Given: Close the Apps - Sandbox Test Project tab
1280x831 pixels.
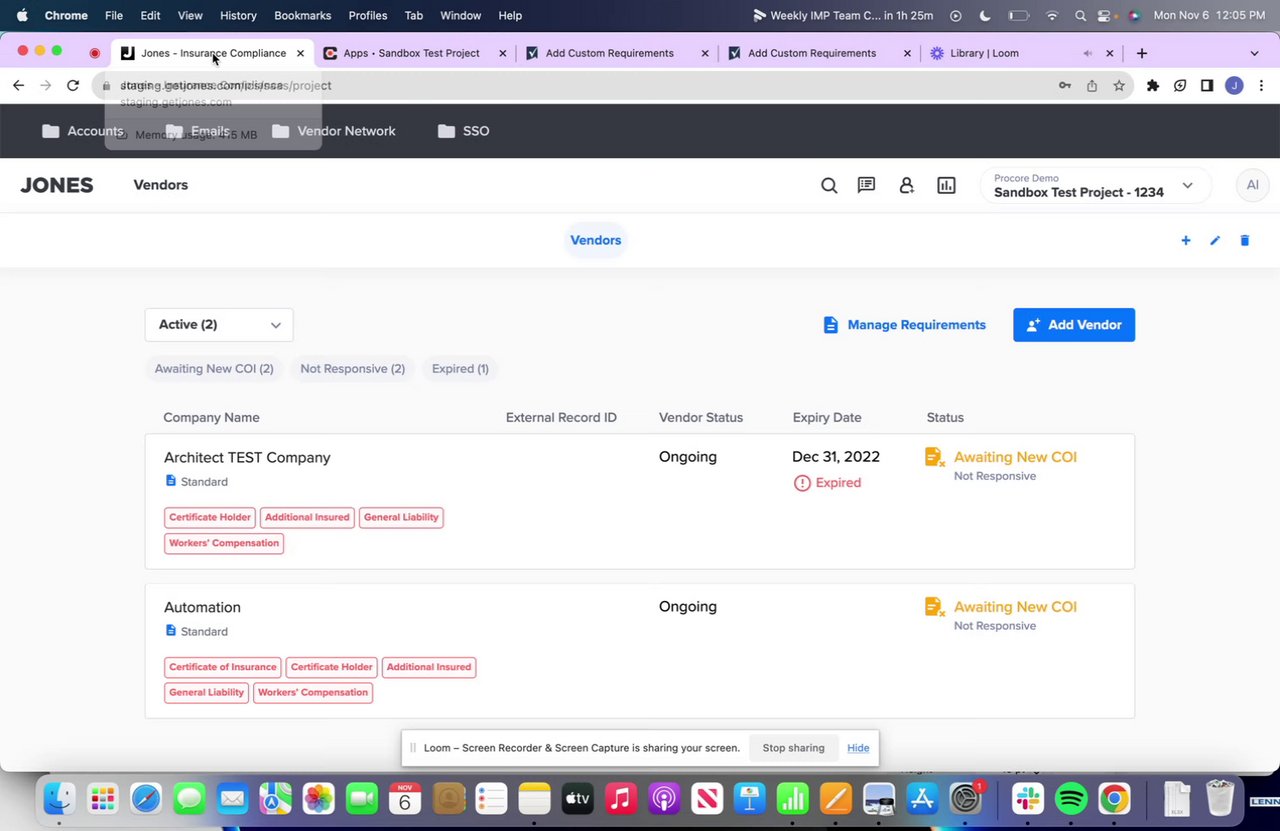Looking at the screenshot, I should 503,53.
